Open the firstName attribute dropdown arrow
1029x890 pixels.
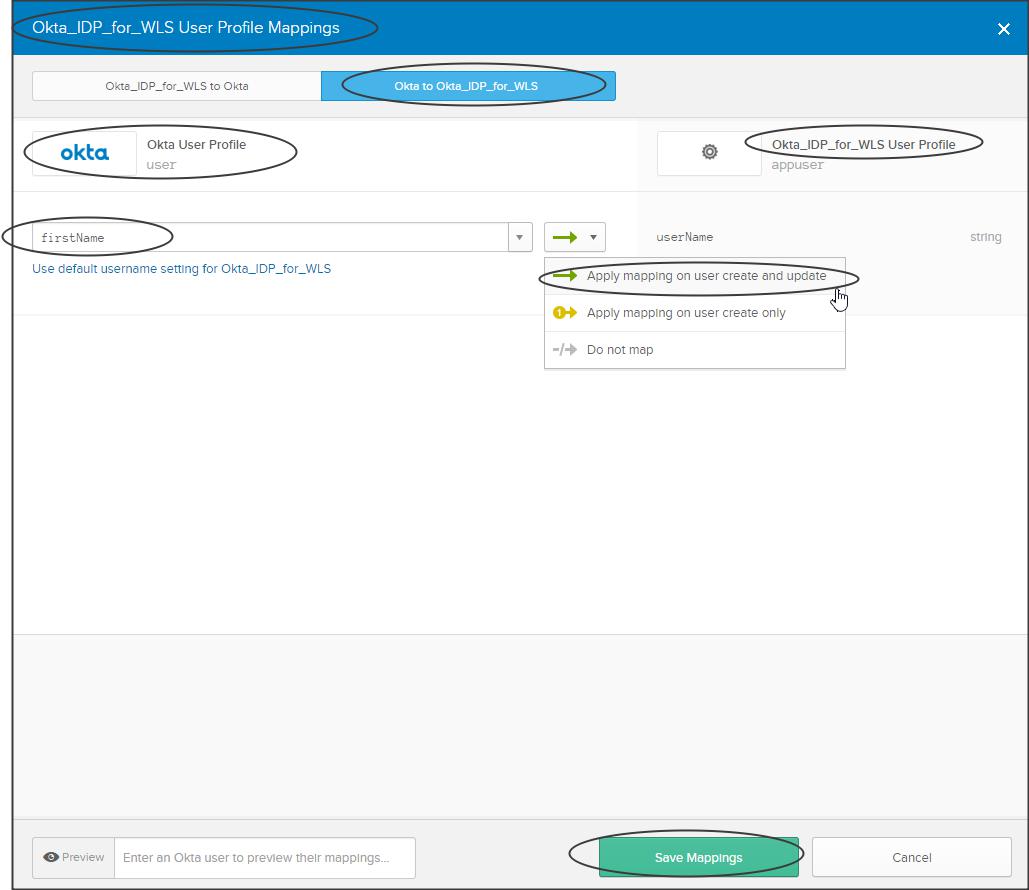click(x=520, y=238)
